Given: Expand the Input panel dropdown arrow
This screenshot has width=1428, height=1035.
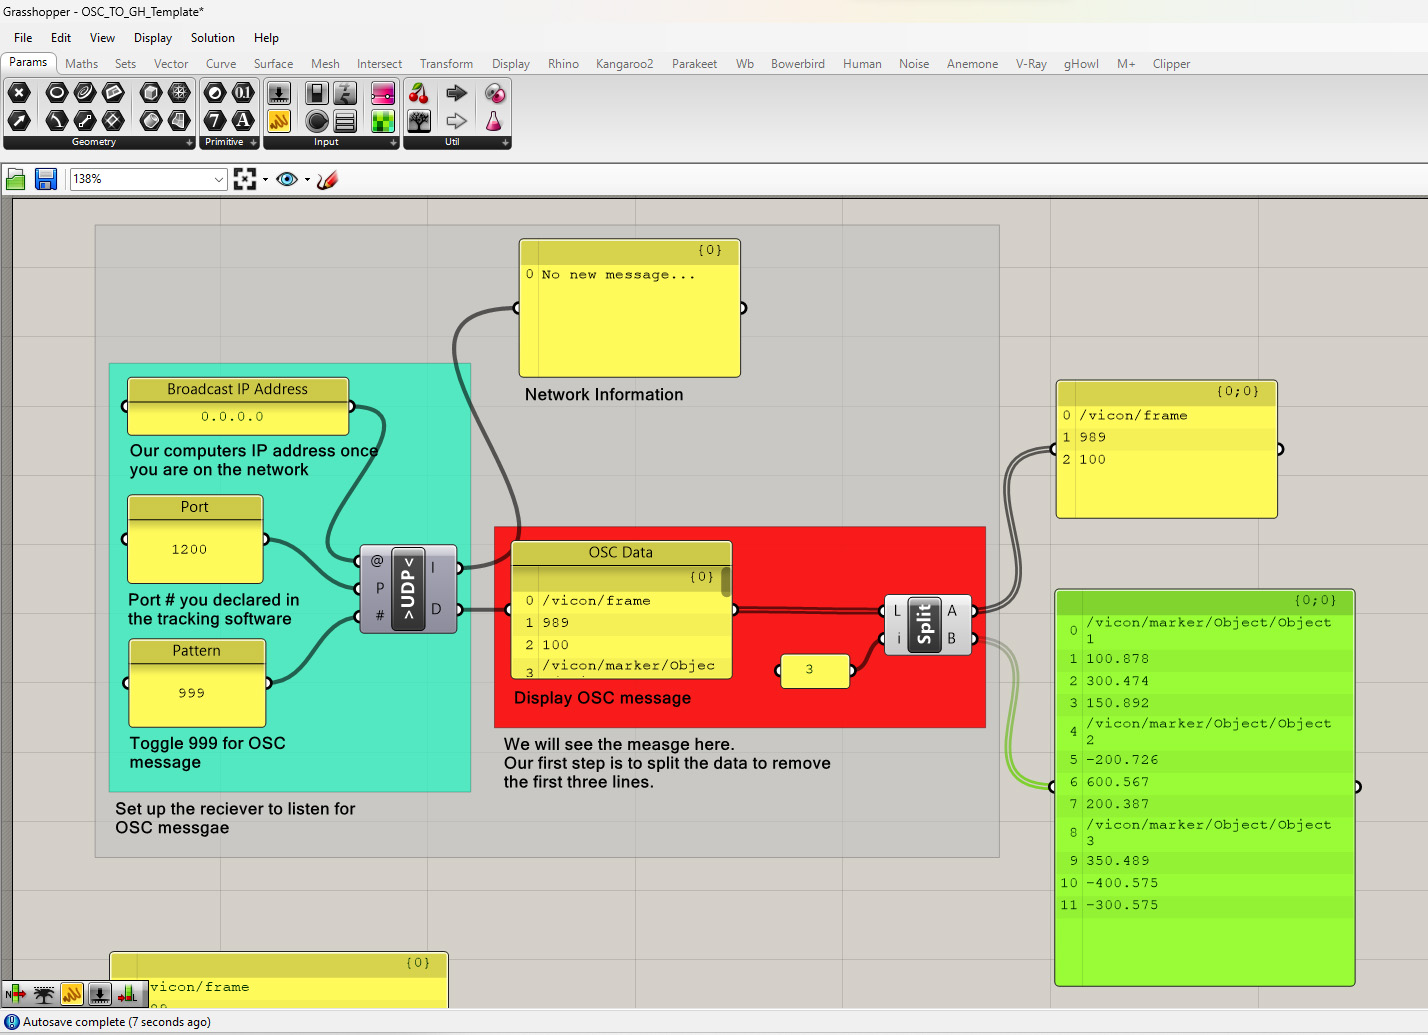Looking at the screenshot, I should click(393, 143).
